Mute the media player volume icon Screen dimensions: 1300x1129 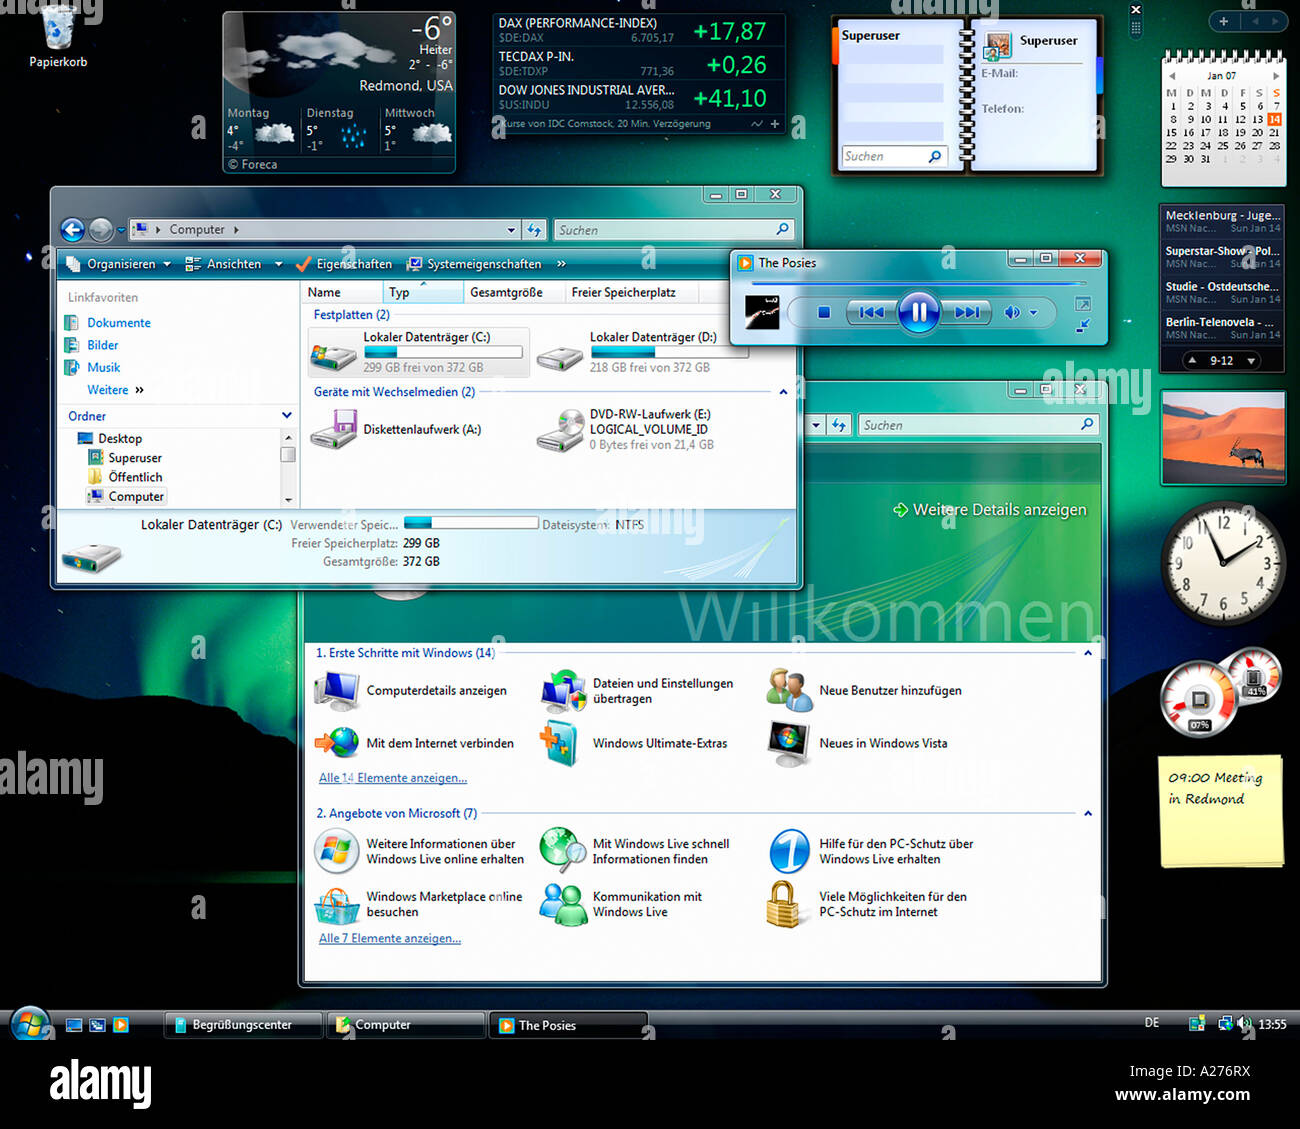click(1012, 312)
